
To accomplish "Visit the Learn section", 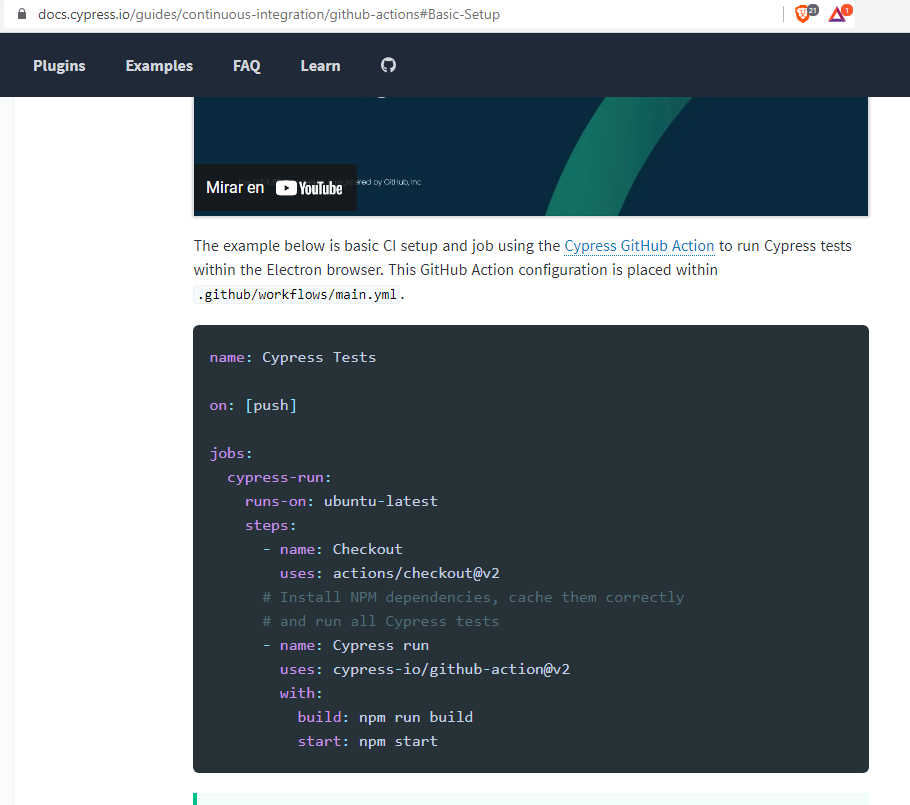I will pyautogui.click(x=320, y=65).
